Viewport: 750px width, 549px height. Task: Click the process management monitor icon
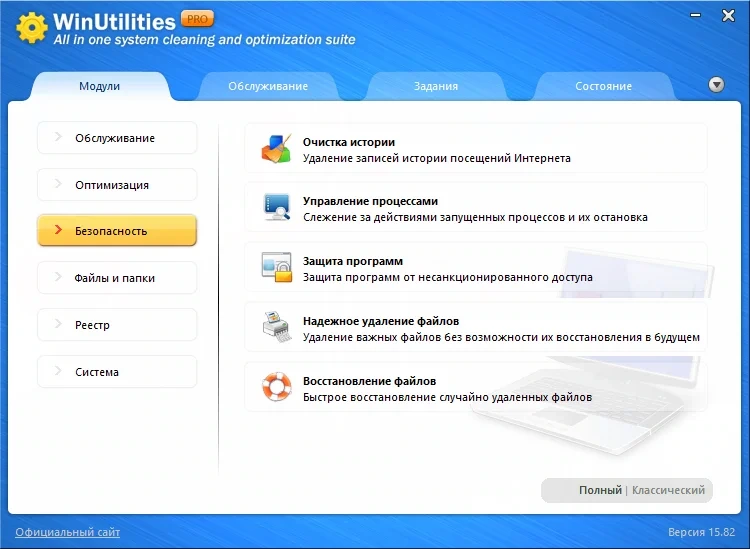[x=277, y=207]
